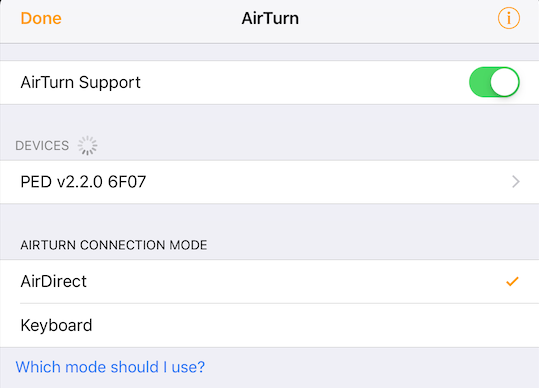The width and height of the screenshot is (539, 388).
Task: Click the AirTurn title in the navigation bar
Action: pos(270,18)
